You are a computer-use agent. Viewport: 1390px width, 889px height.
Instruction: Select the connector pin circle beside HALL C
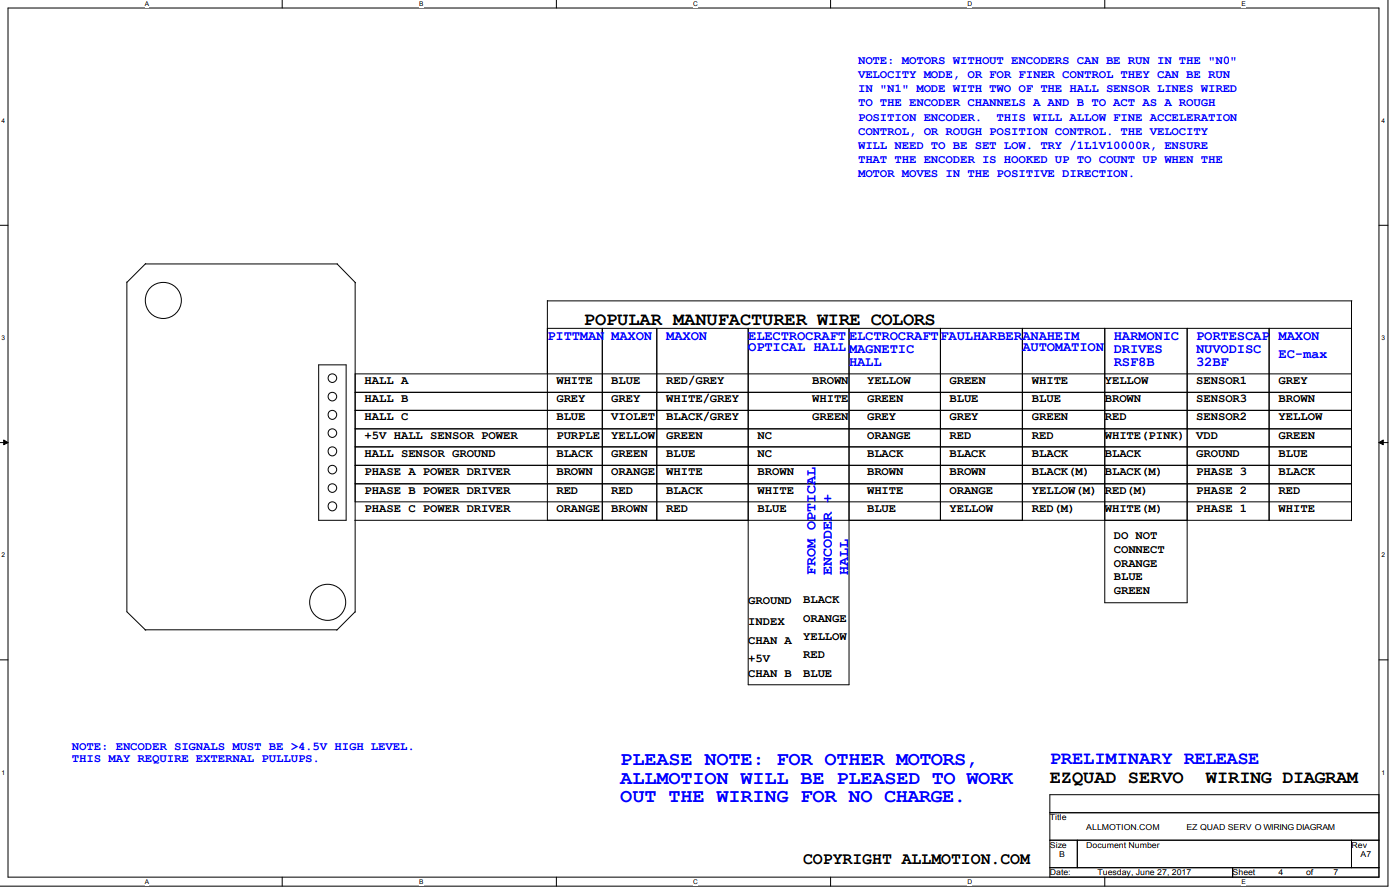pyautogui.click(x=332, y=415)
